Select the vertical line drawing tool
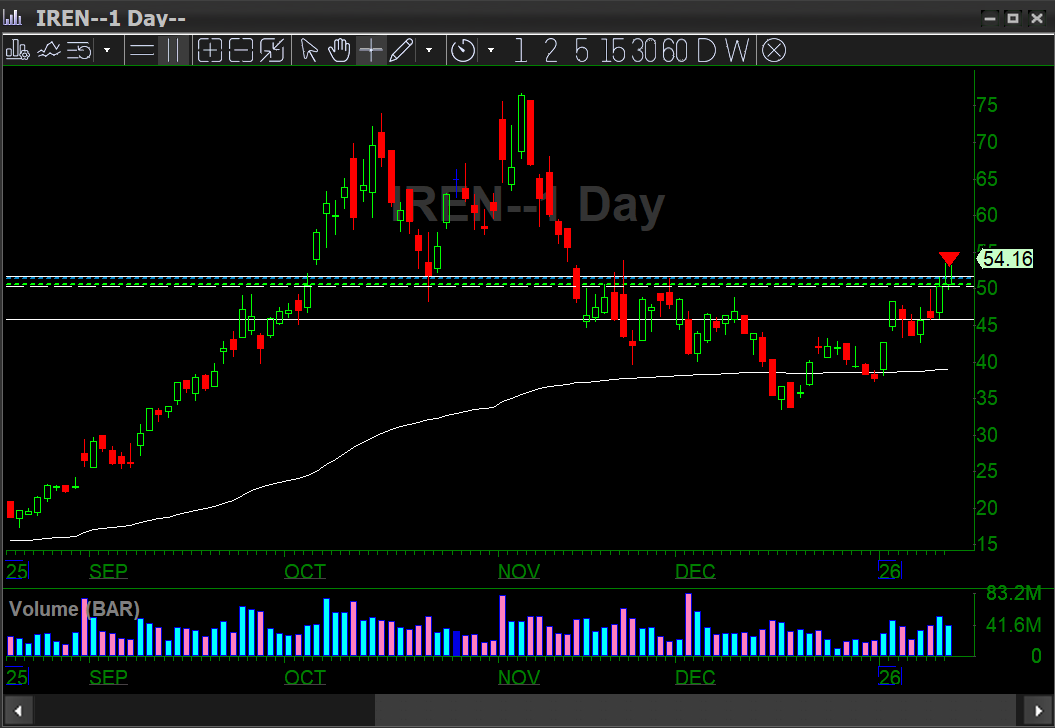Viewport: 1055px width, 728px height. 174,50
